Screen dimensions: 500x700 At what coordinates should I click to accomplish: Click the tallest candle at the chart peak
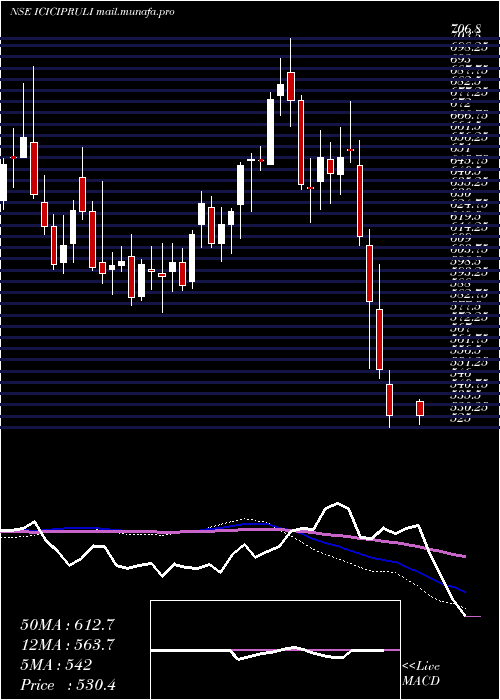[291, 86]
